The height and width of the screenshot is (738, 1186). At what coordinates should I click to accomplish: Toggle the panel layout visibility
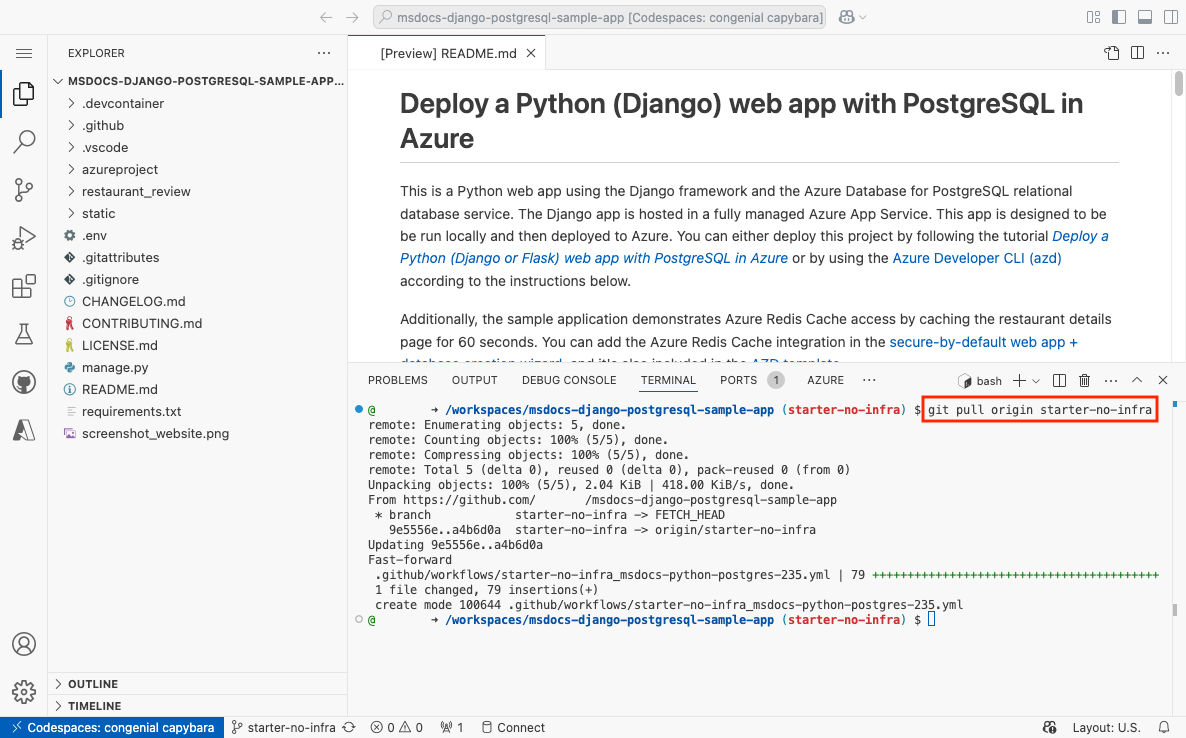coord(1143,17)
